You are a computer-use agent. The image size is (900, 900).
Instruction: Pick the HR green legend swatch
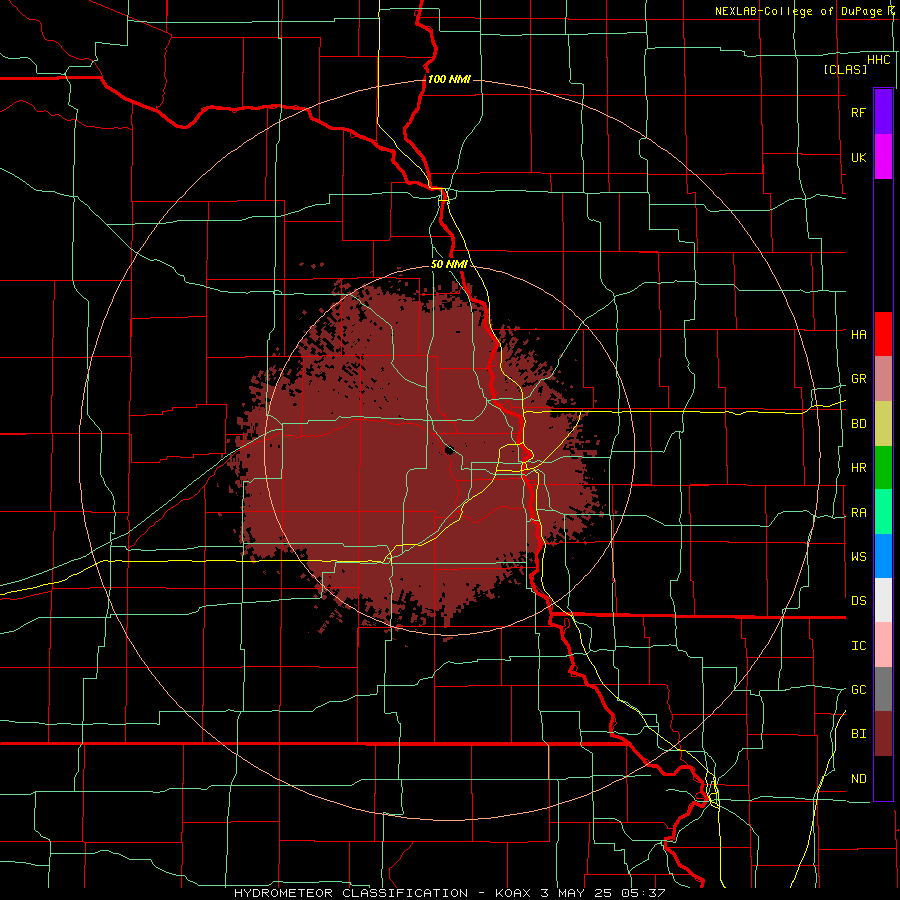pyautogui.click(x=883, y=468)
